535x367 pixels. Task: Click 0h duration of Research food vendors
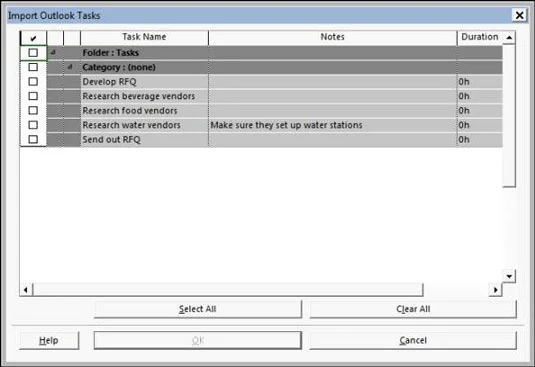[464, 111]
